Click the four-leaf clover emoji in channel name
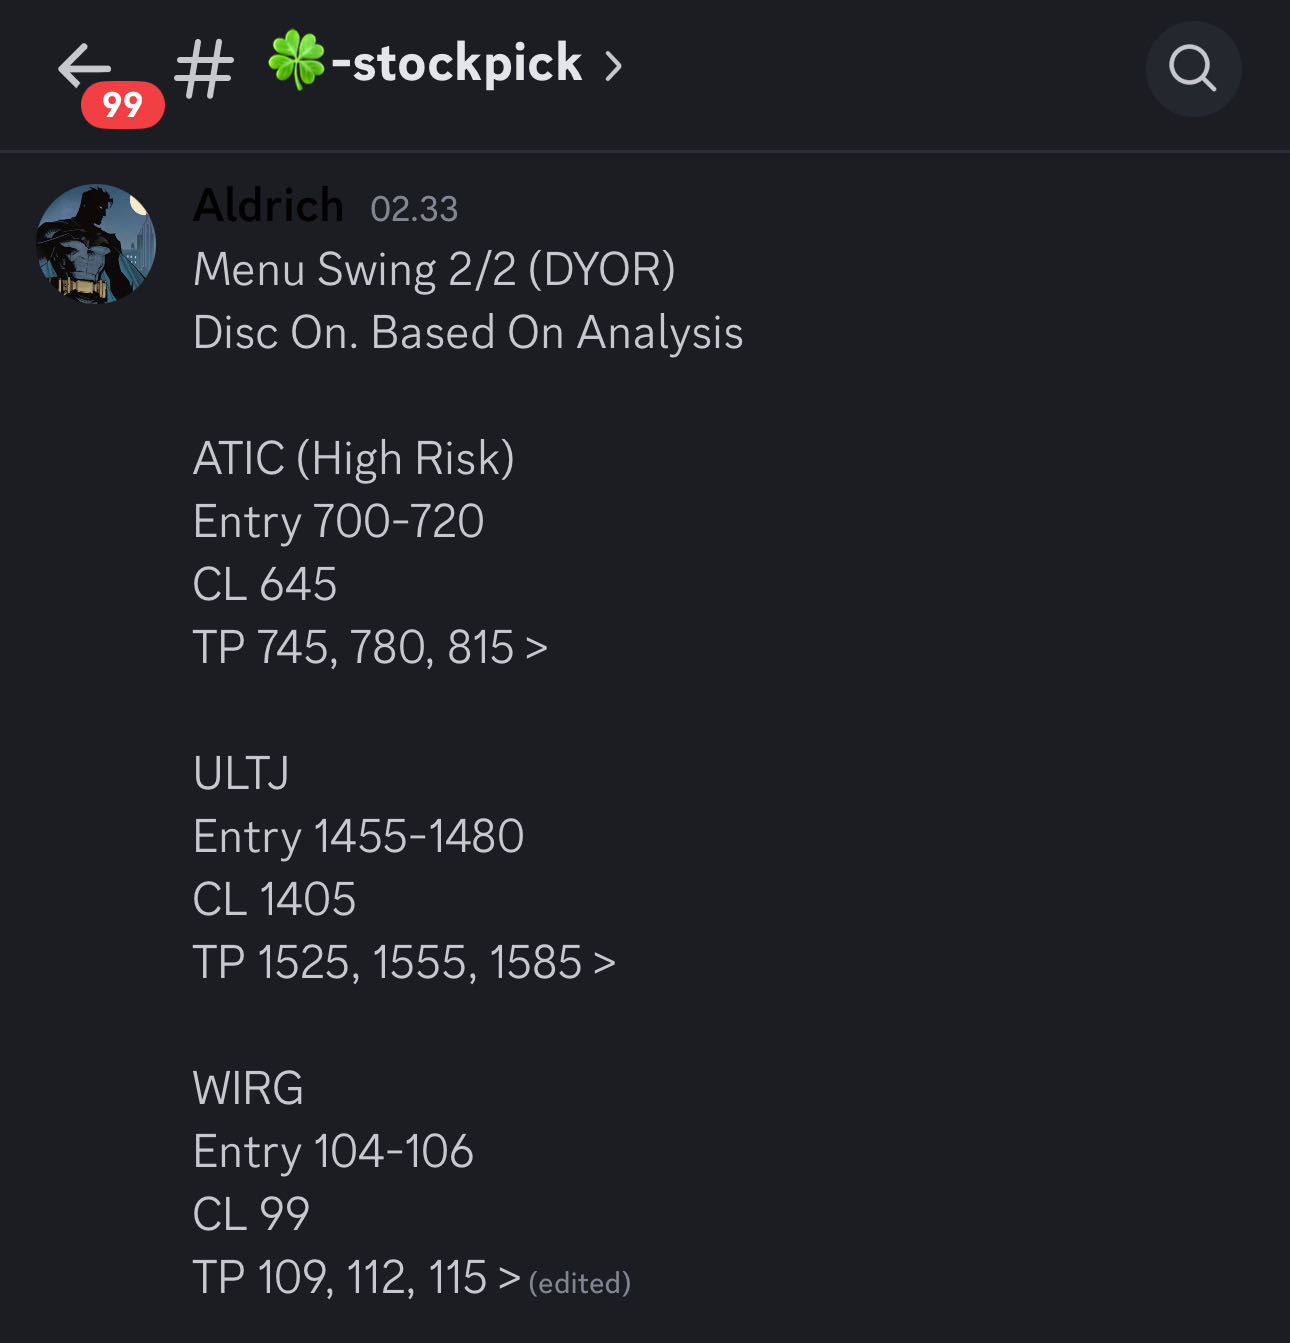The height and width of the screenshot is (1343, 1290). (296, 61)
